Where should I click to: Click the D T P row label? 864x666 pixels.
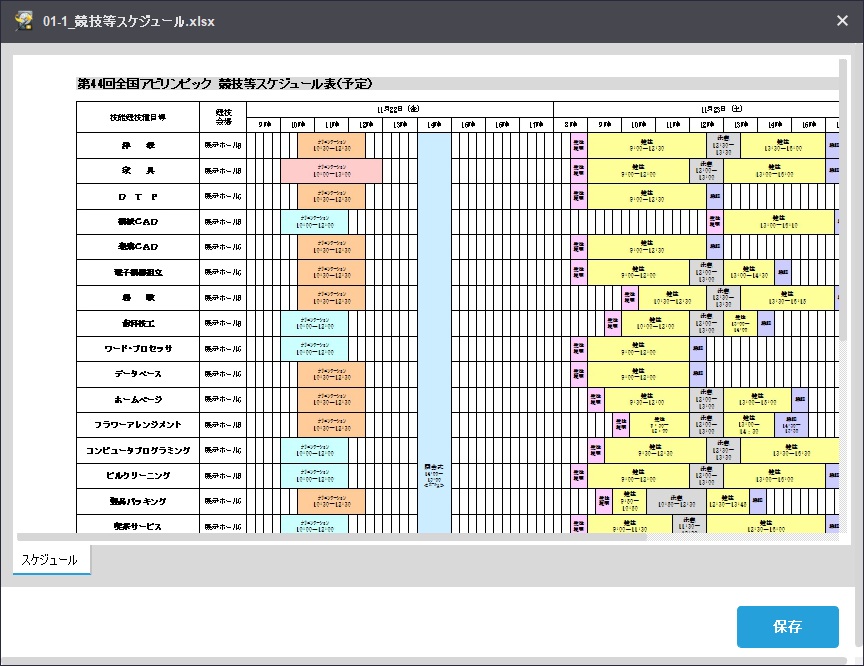pos(138,196)
